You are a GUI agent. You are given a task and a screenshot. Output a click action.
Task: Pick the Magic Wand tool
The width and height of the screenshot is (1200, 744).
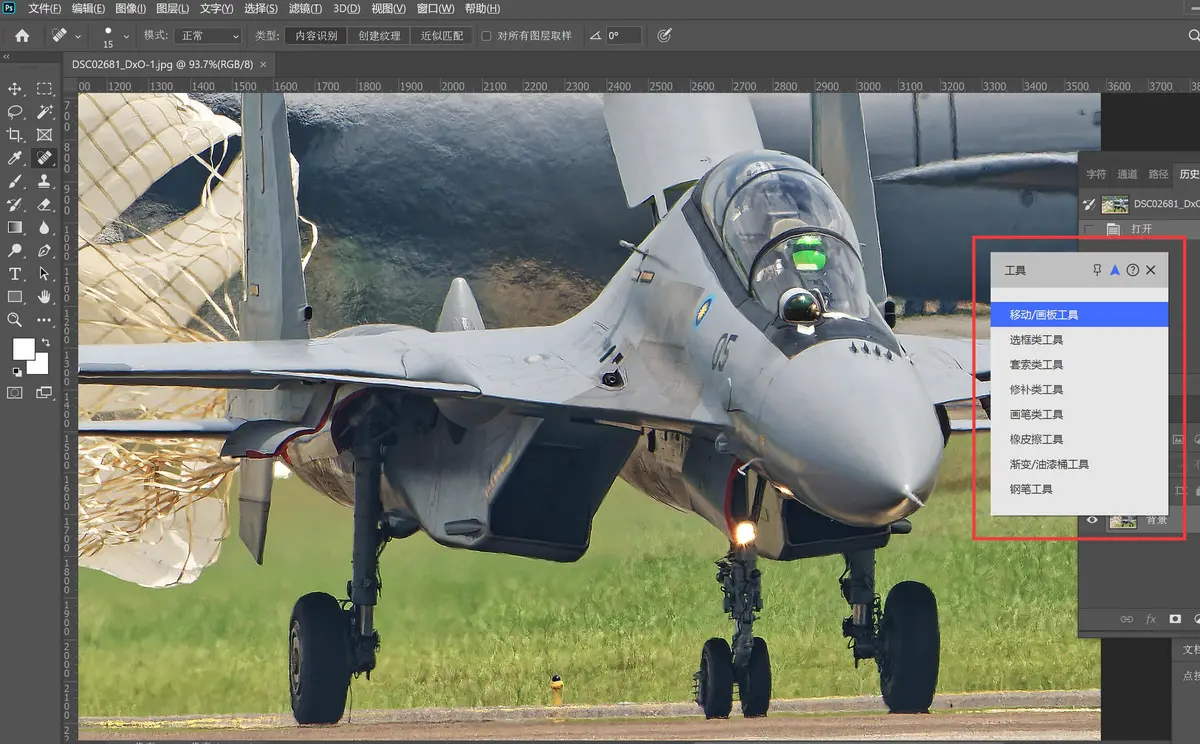(44, 112)
